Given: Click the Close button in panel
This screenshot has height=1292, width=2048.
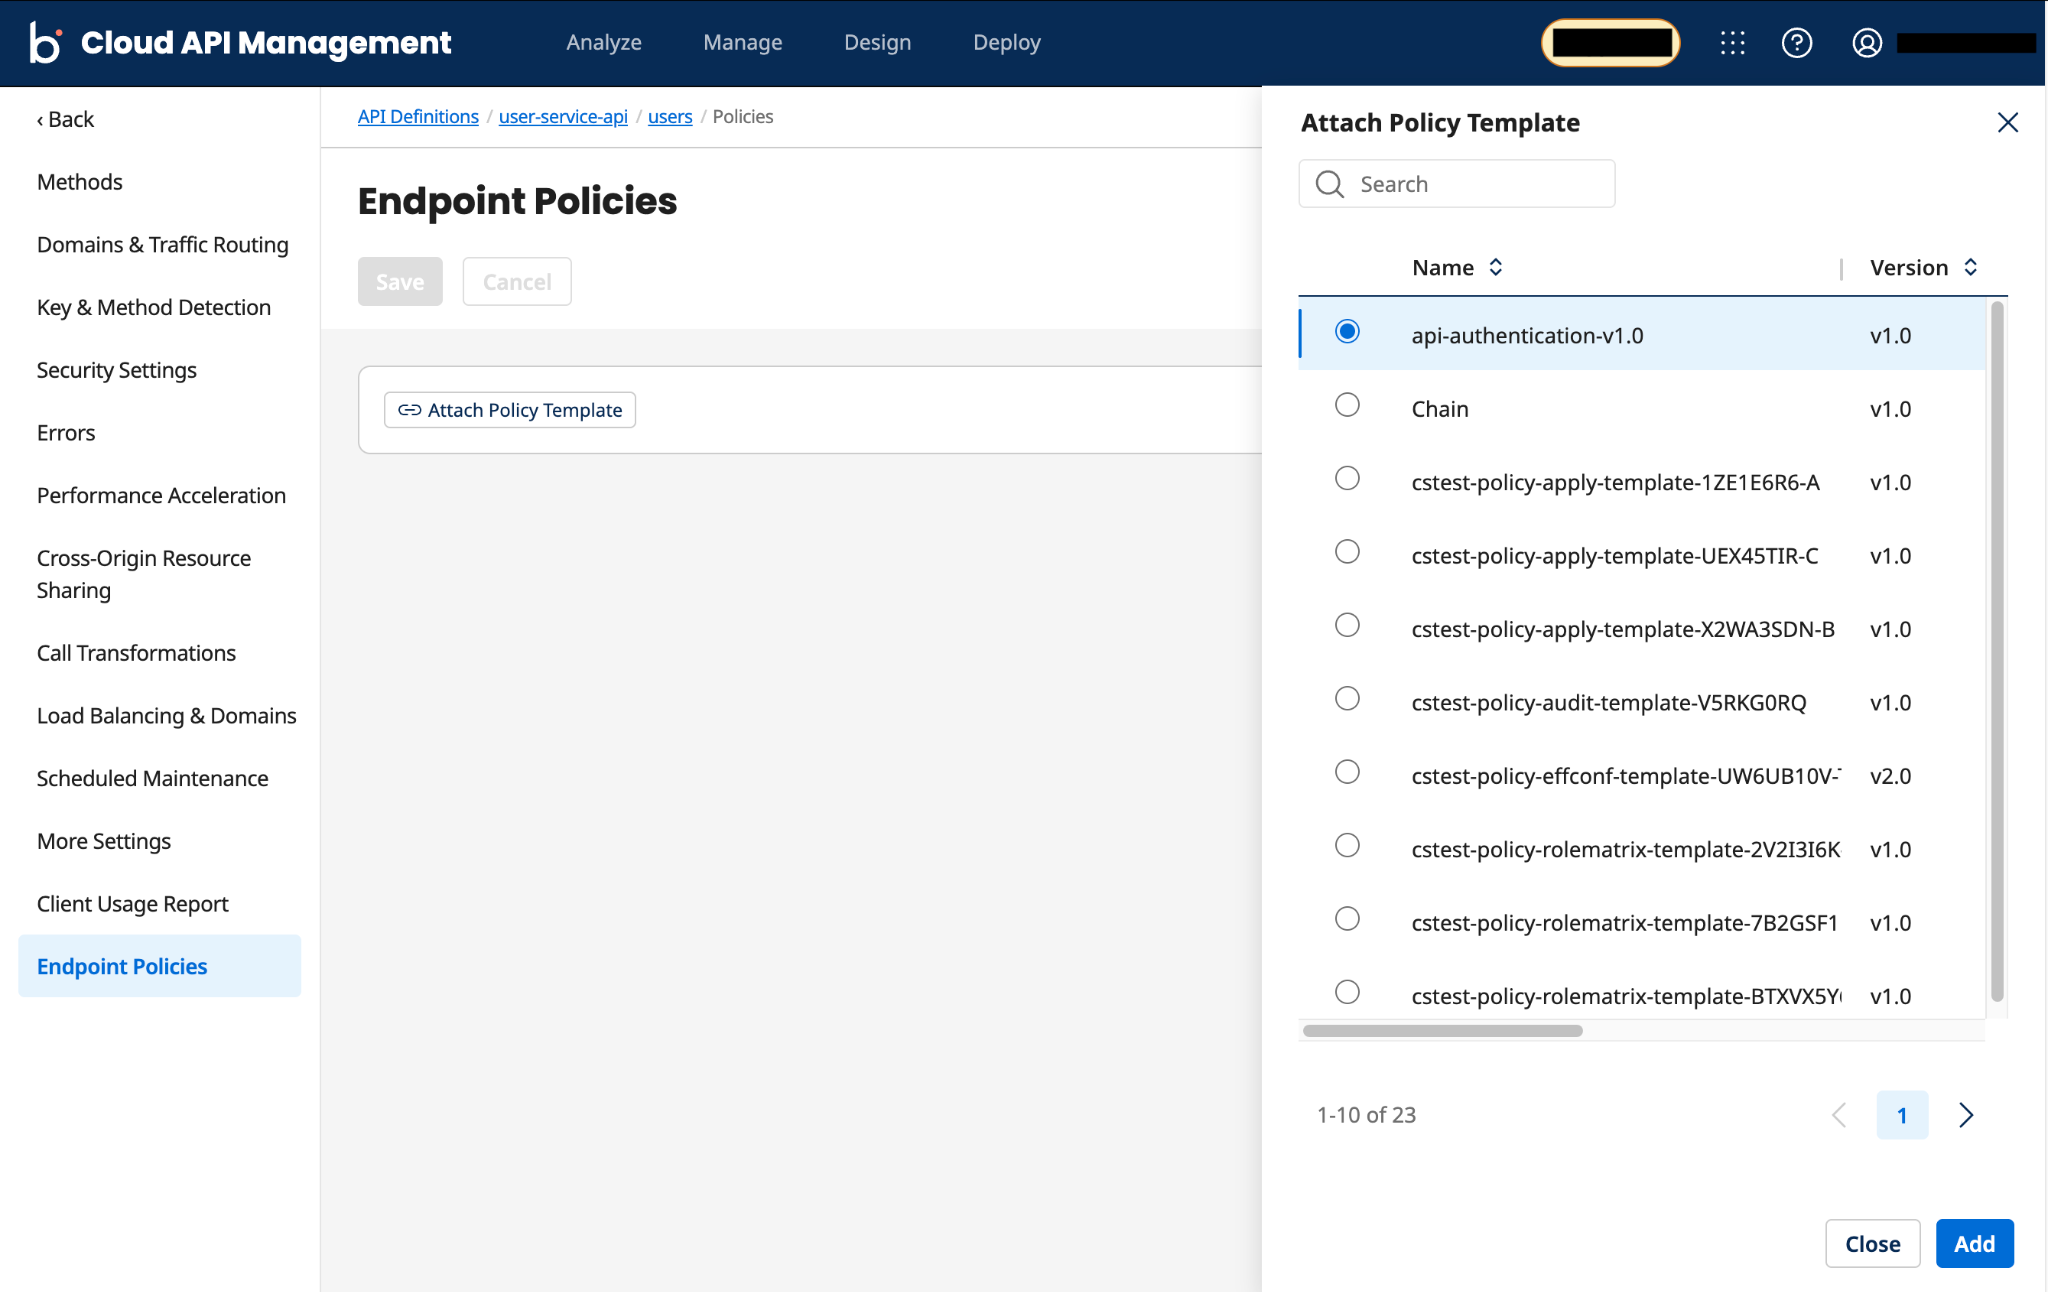Looking at the screenshot, I should (x=1872, y=1244).
